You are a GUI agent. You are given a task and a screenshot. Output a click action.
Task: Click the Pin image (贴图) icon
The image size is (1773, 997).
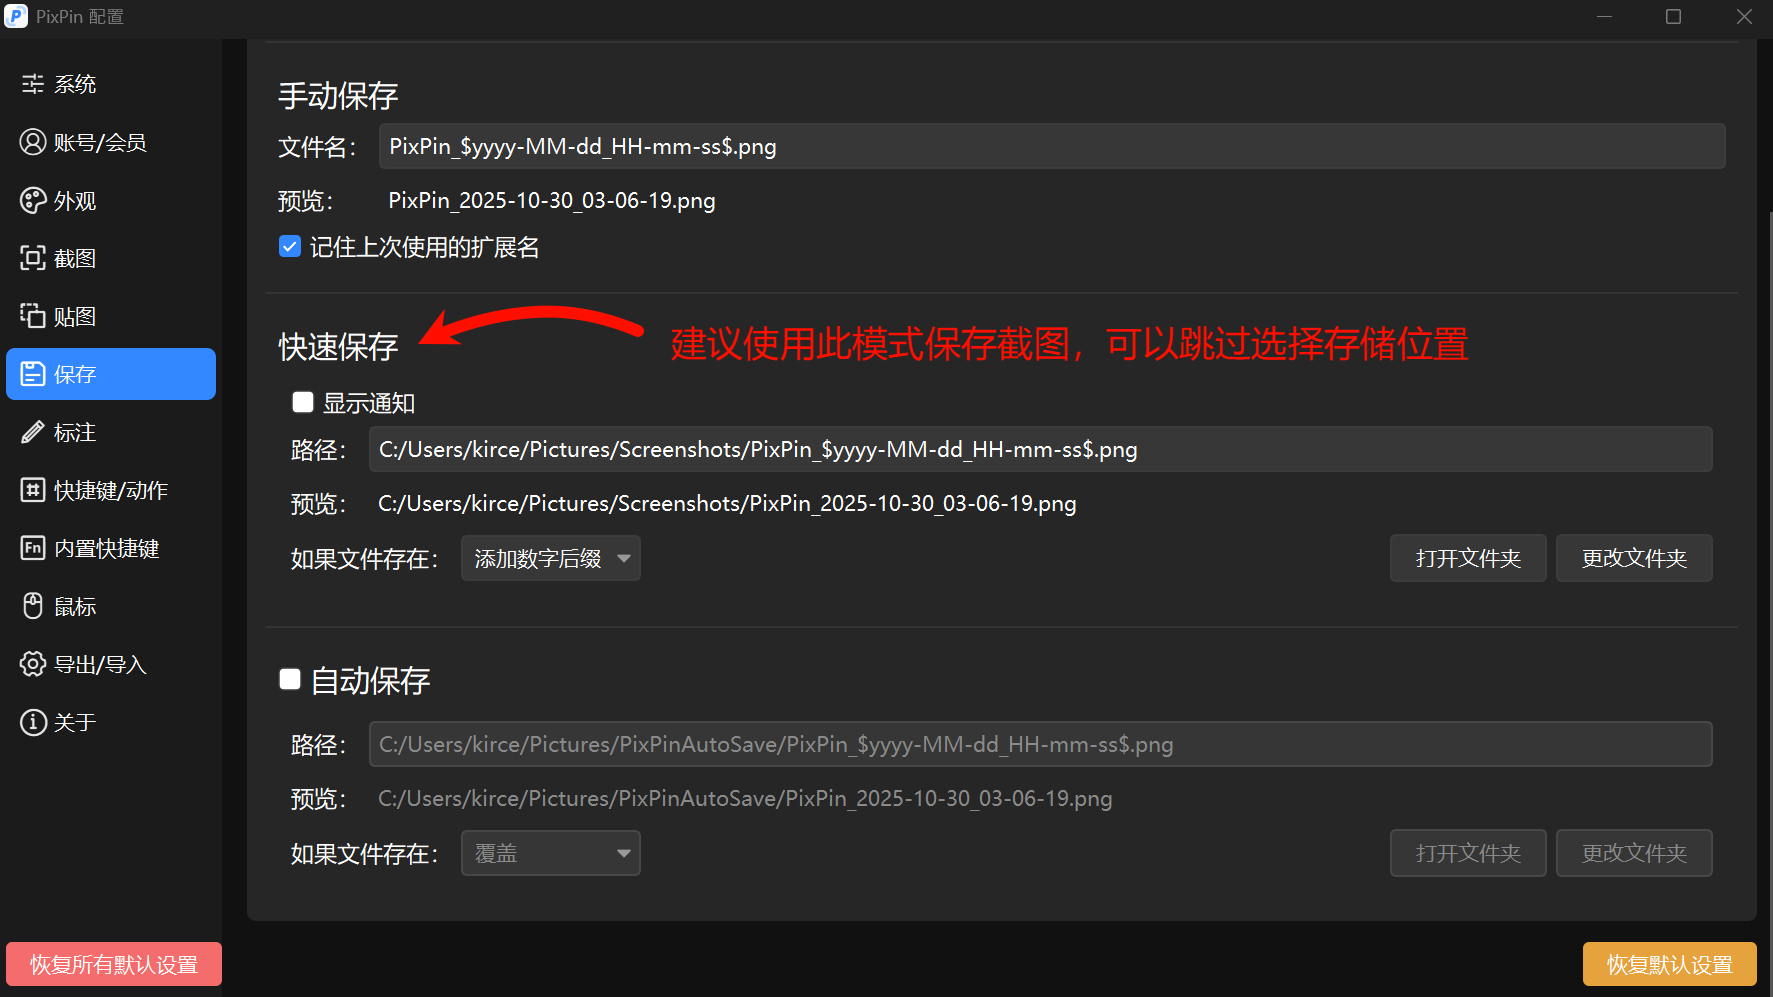pos(33,316)
